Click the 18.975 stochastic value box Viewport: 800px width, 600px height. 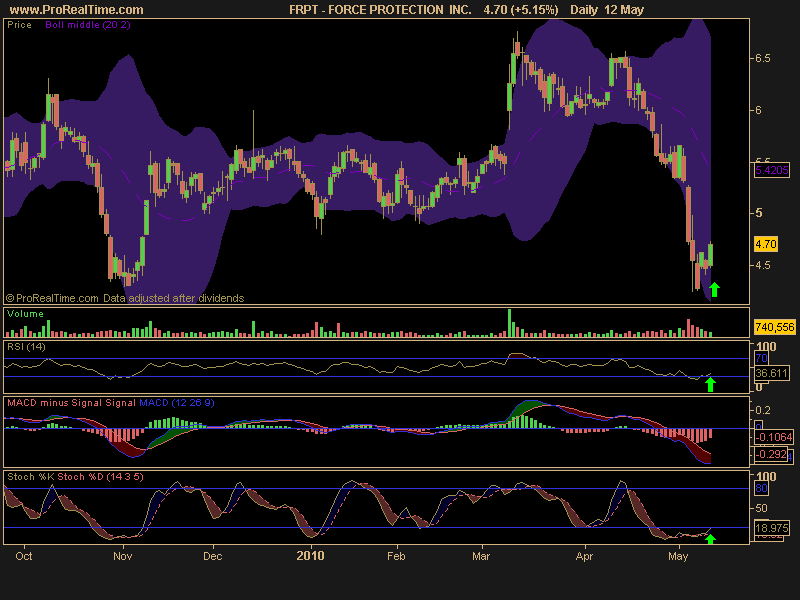(x=772, y=528)
